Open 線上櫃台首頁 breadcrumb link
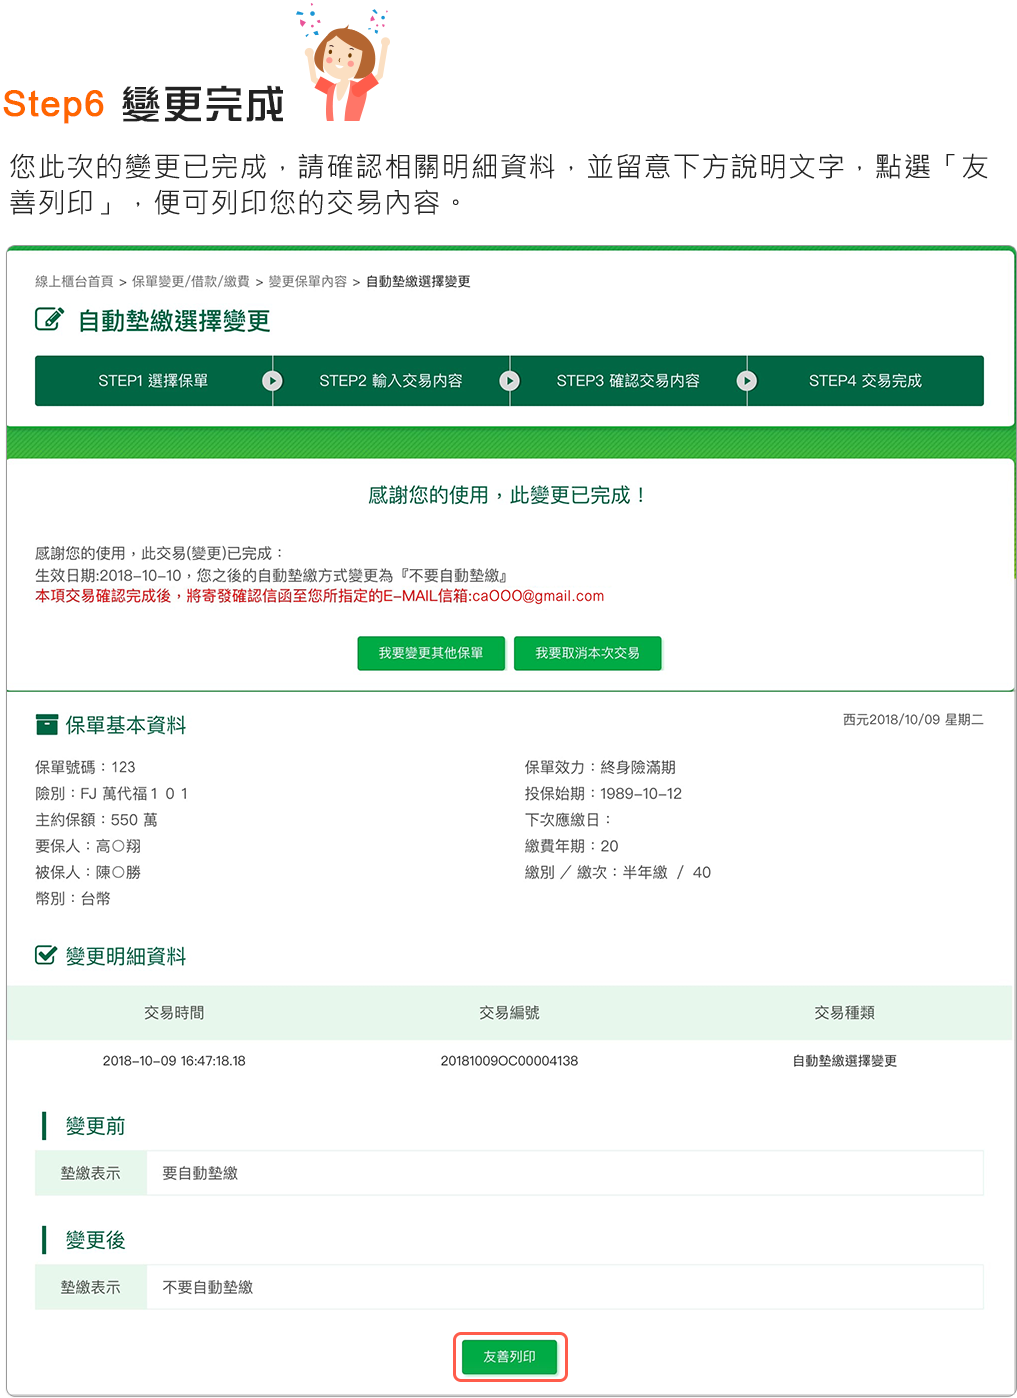The height and width of the screenshot is (1398, 1017). (74, 282)
